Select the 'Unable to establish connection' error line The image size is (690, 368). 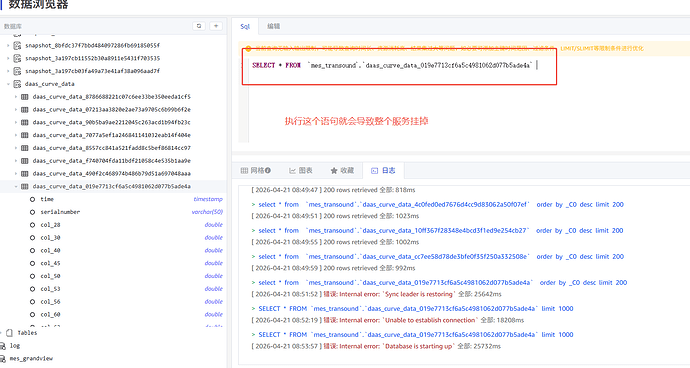388,320
